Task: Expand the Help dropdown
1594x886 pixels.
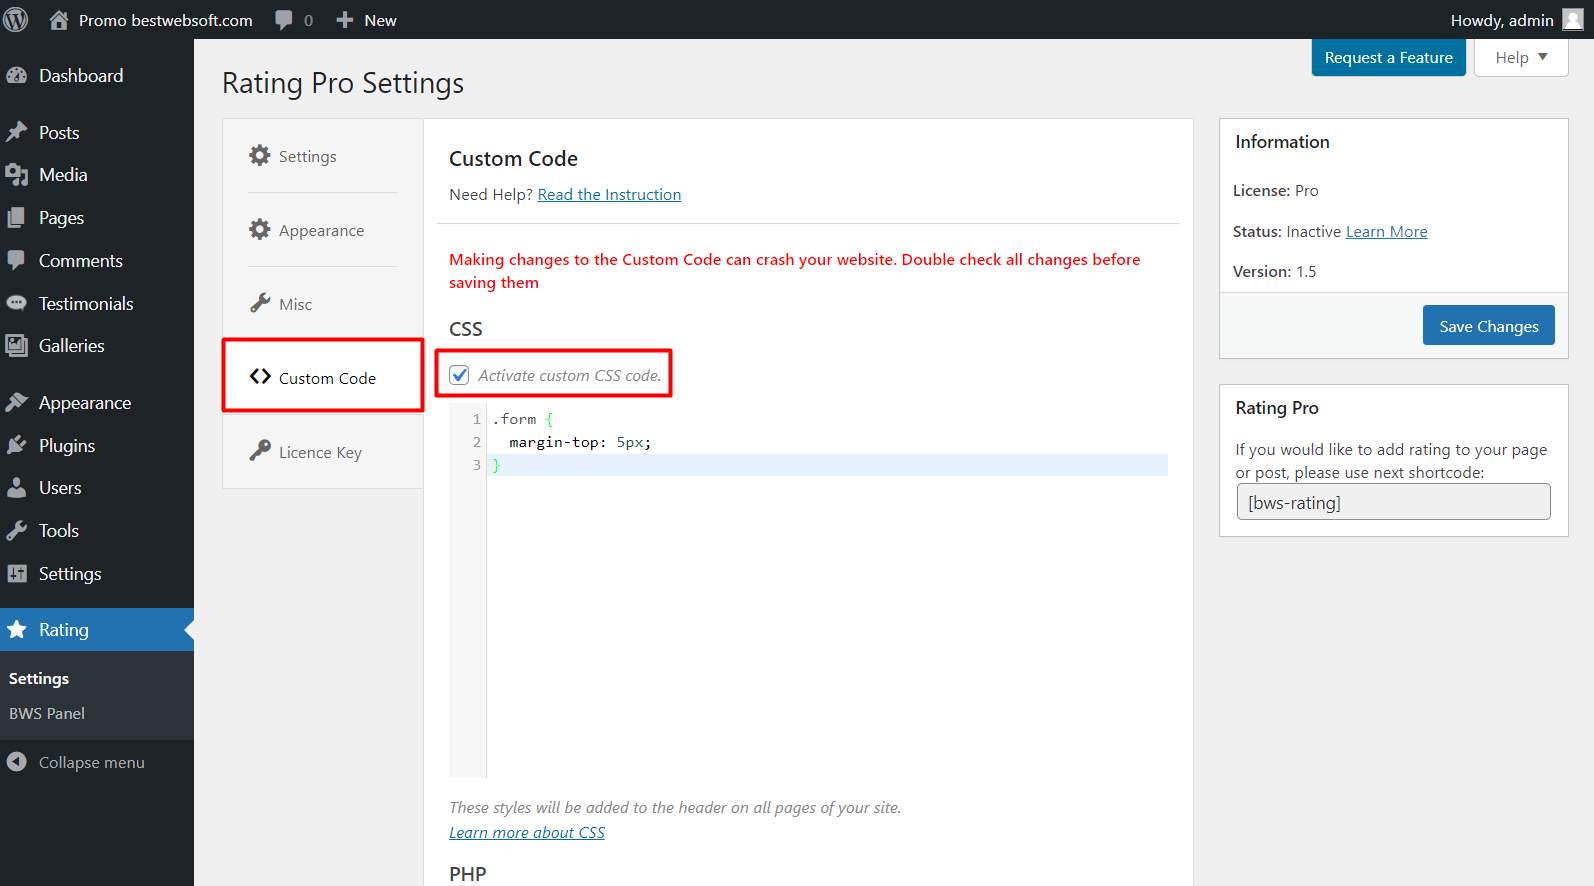Action: pyautogui.click(x=1521, y=57)
